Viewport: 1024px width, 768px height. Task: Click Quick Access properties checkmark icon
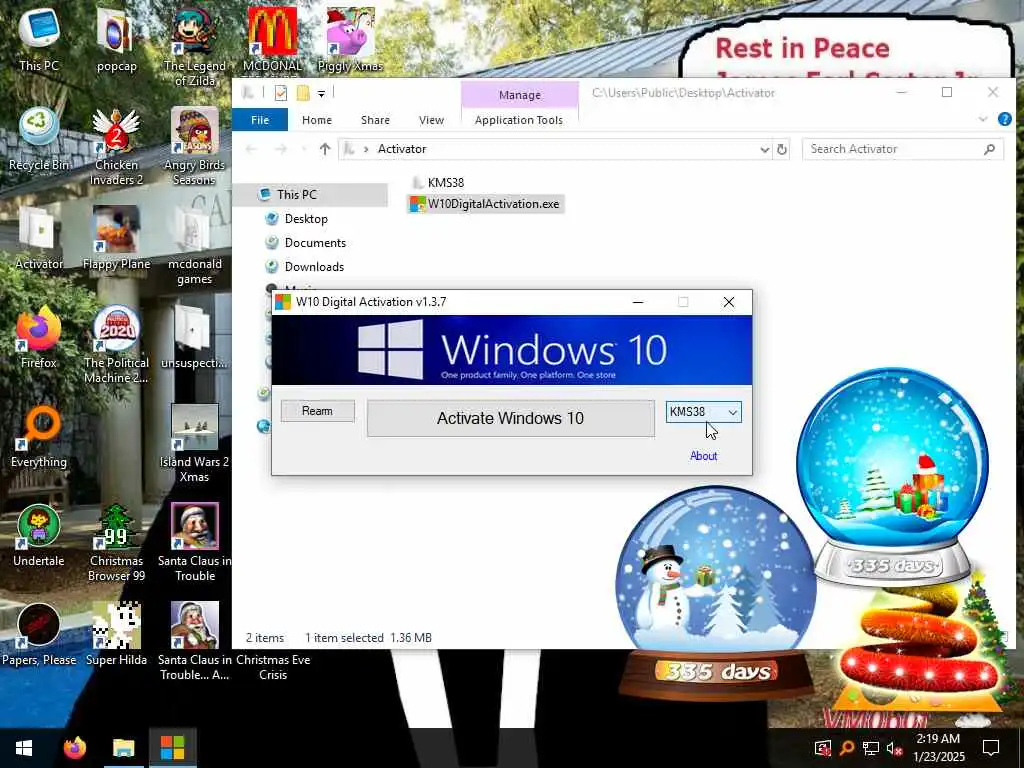tap(281, 93)
